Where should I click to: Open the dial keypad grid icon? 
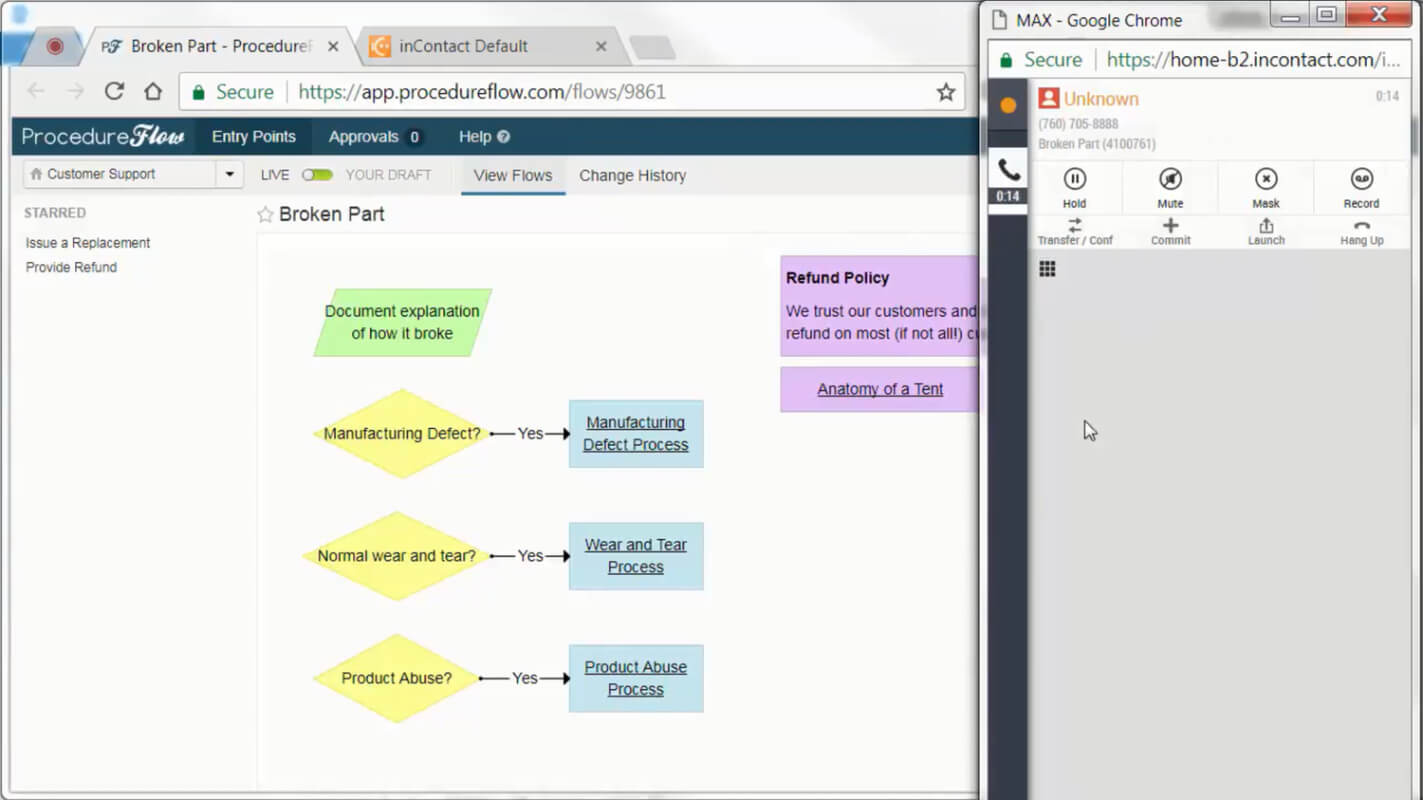[1047, 269]
